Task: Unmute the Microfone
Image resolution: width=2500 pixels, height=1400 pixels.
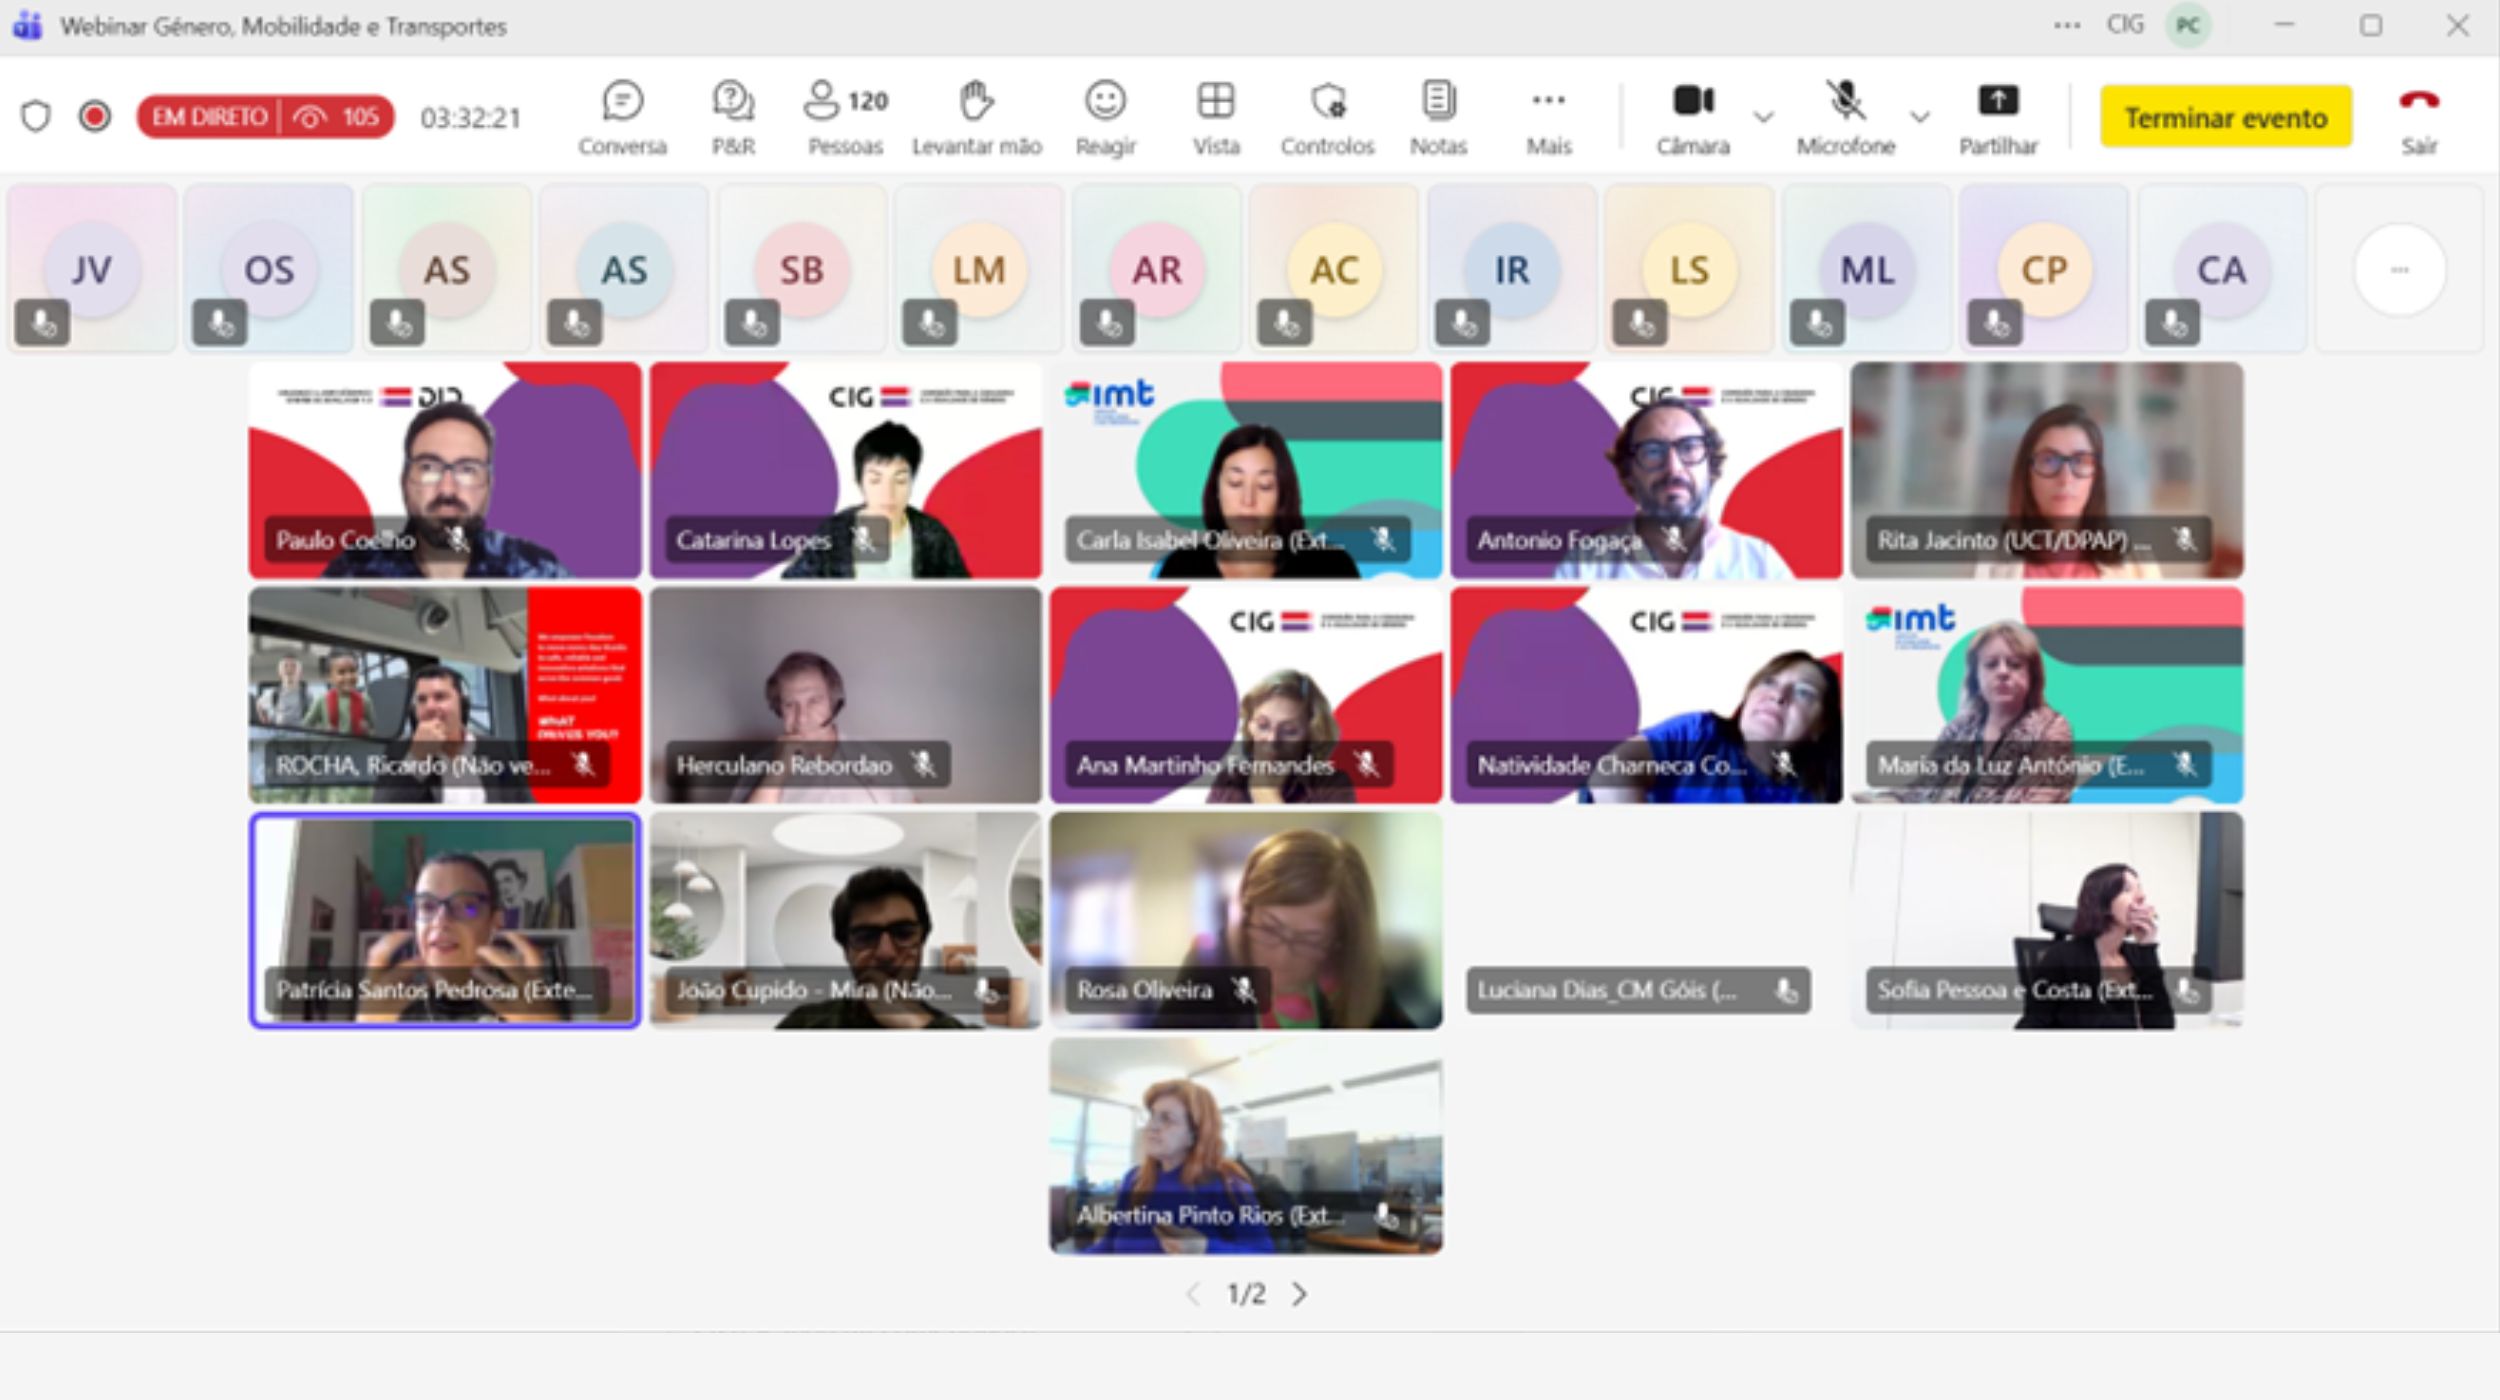Action: [x=1845, y=117]
